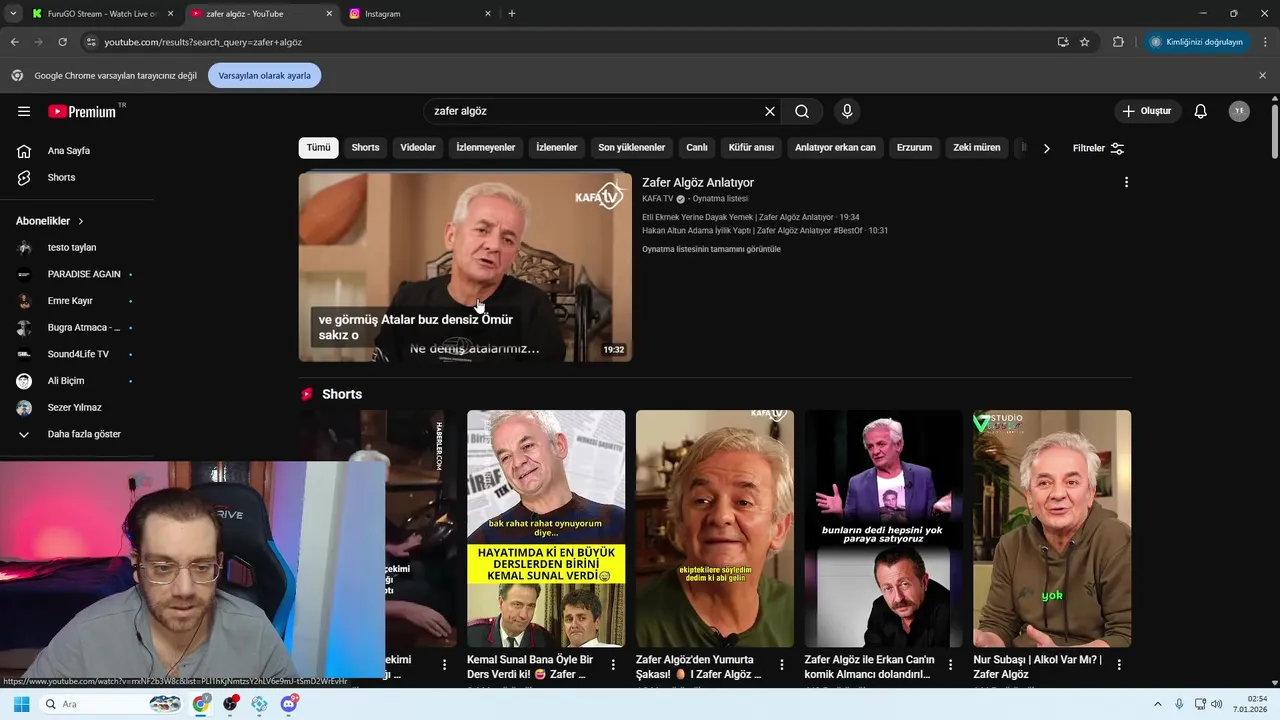Open the account avatar menu

click(1239, 111)
